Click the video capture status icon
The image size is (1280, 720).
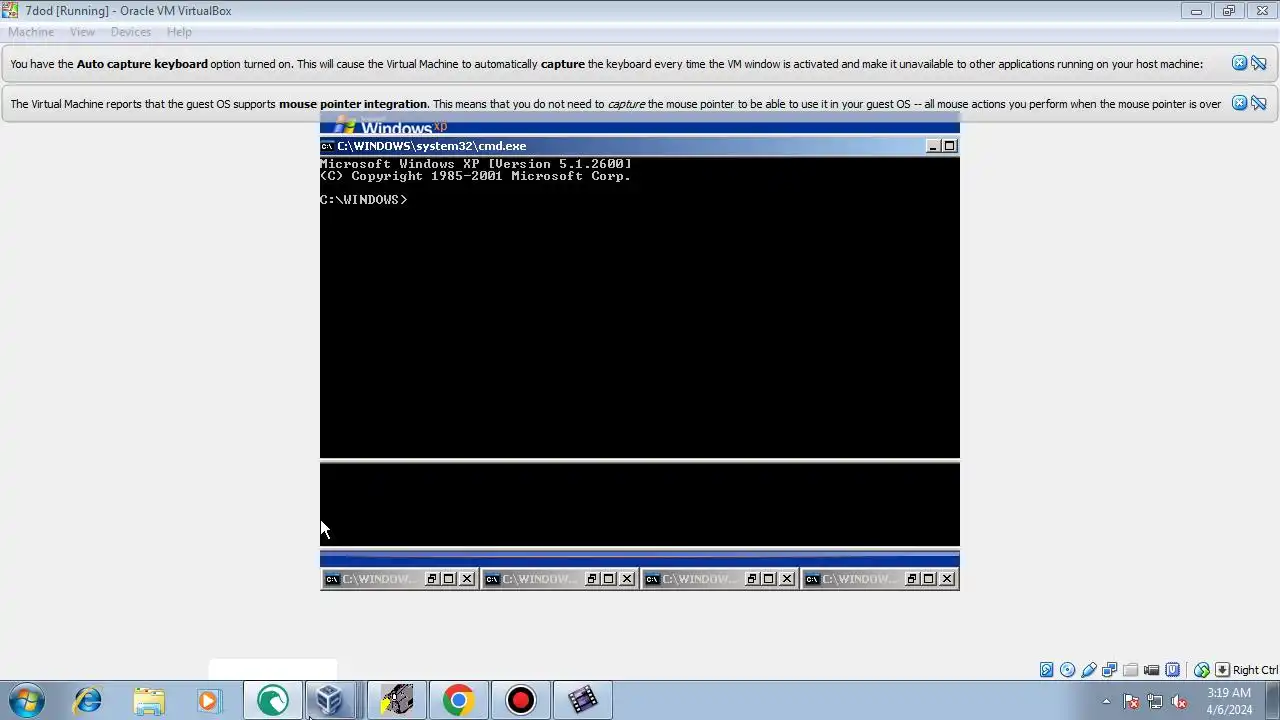tap(1151, 670)
